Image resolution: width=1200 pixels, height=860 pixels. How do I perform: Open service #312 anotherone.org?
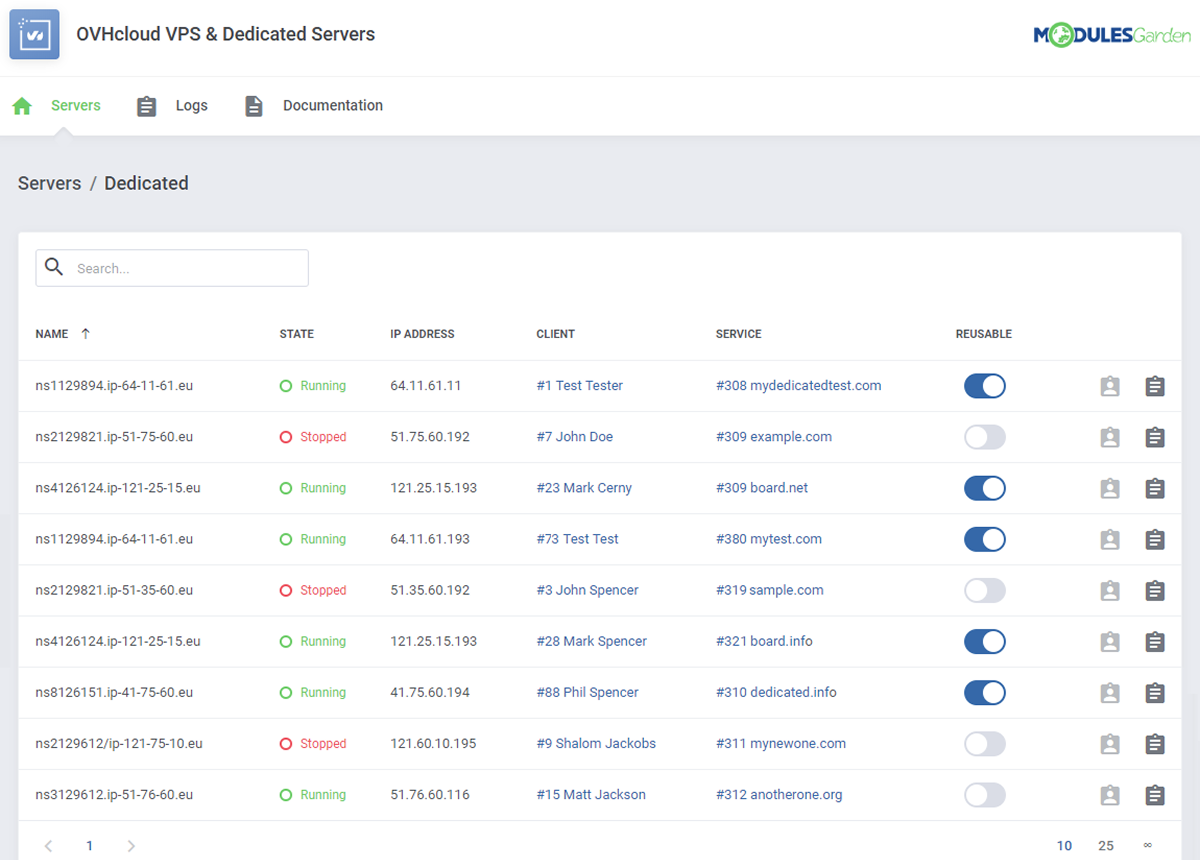(779, 795)
